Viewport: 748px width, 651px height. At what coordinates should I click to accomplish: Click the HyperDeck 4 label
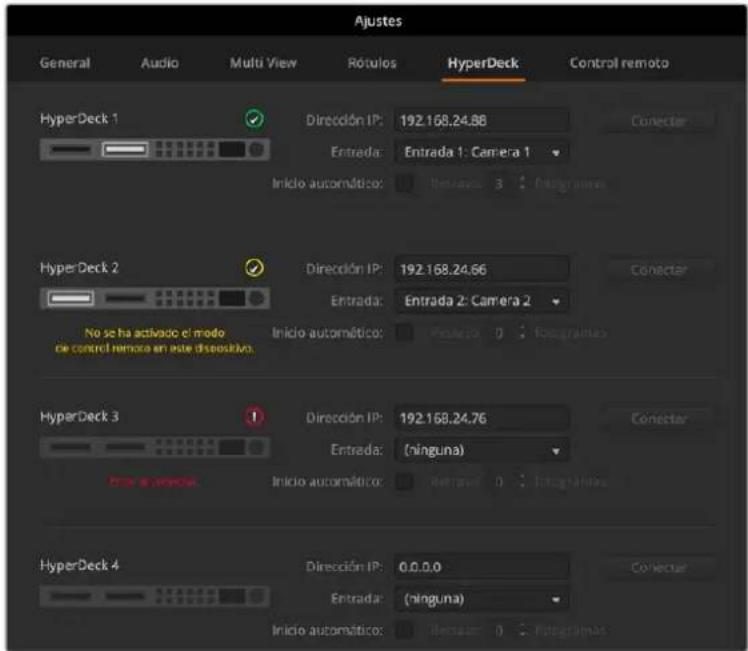click(79, 566)
